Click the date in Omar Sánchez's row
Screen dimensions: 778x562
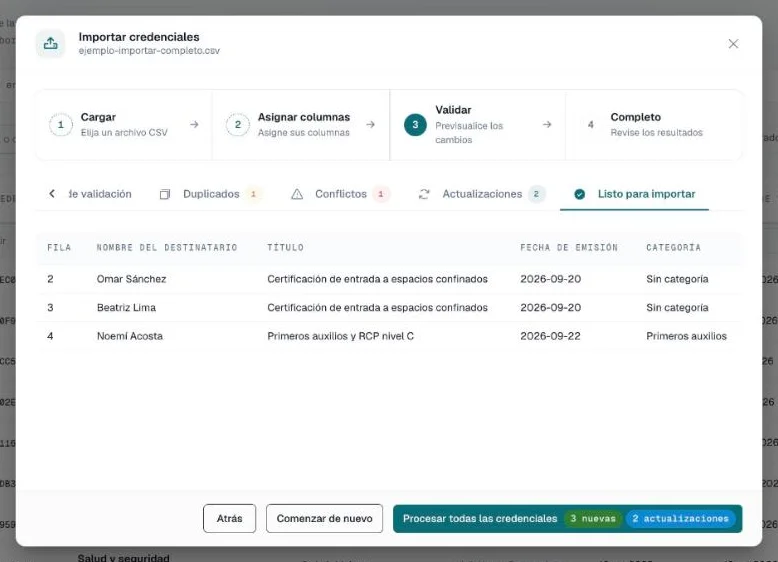pyautogui.click(x=550, y=279)
